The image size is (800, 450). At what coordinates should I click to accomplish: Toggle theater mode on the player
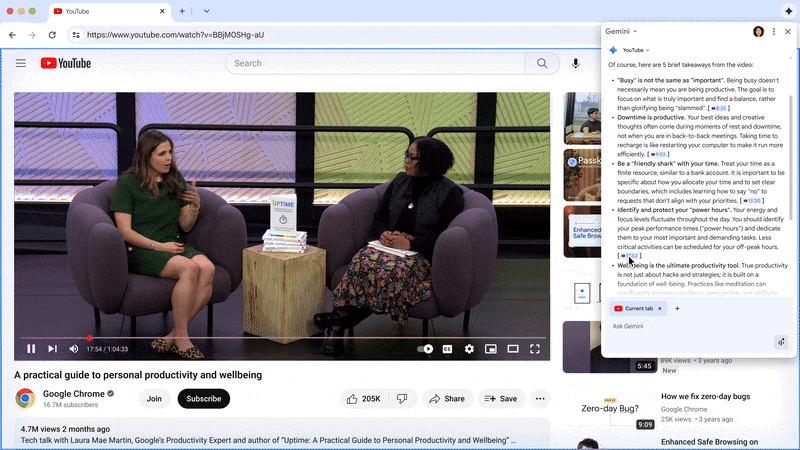513,349
